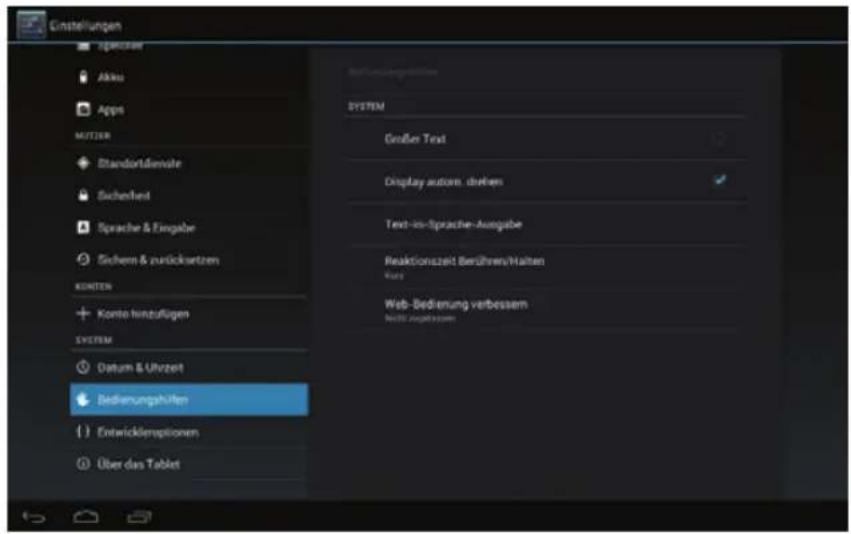Click the Akku battery icon
851x534 pixels.
83,77
